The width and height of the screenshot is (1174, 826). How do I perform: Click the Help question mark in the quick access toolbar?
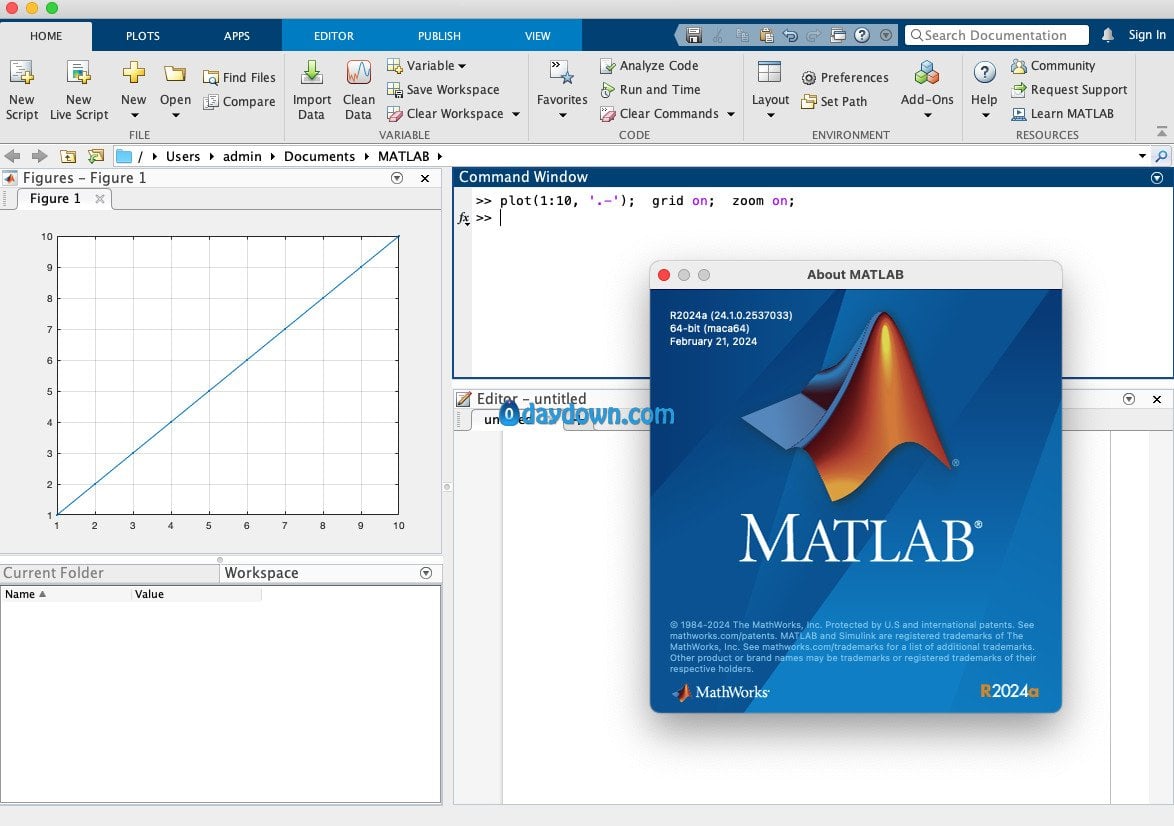[x=862, y=35]
